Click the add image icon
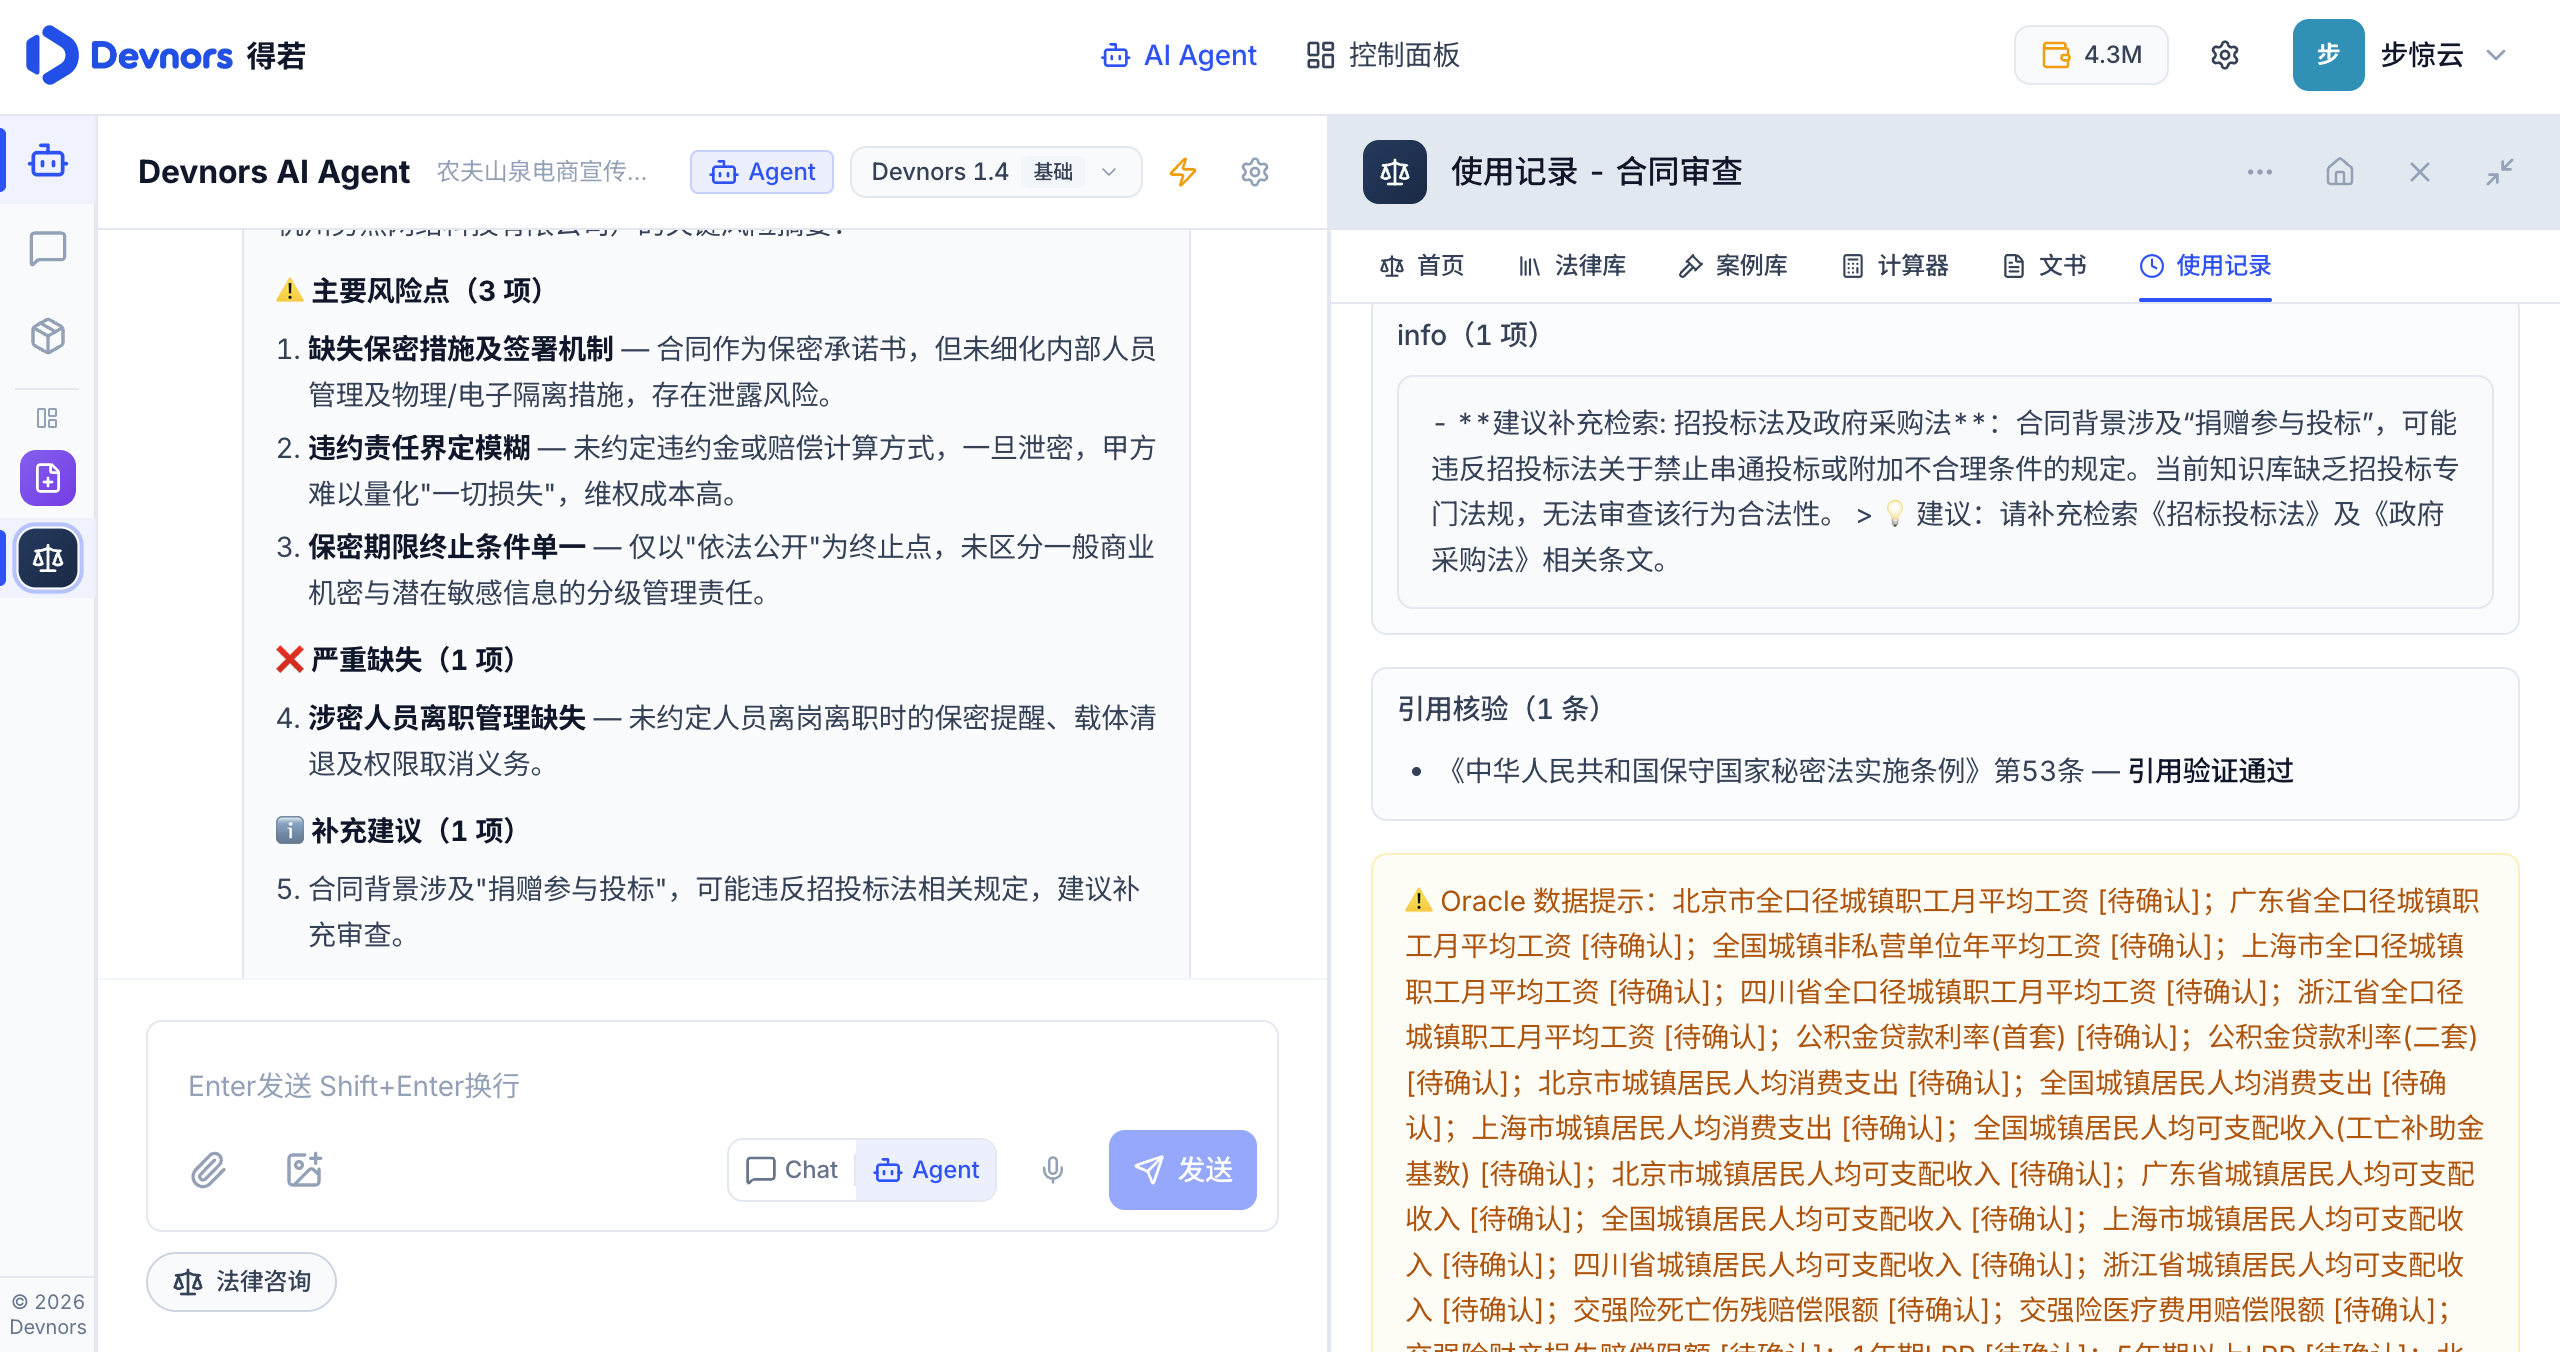The width and height of the screenshot is (2560, 1352). [x=304, y=1169]
